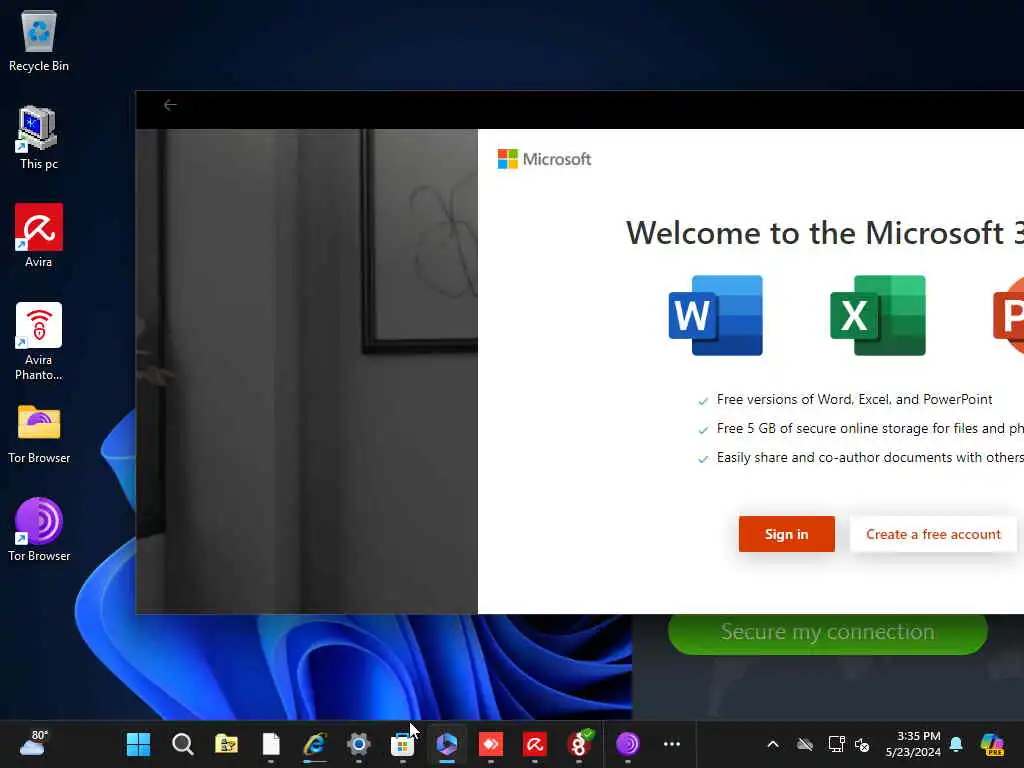Click the back arrow in the Microsoft 365 window

170,105
